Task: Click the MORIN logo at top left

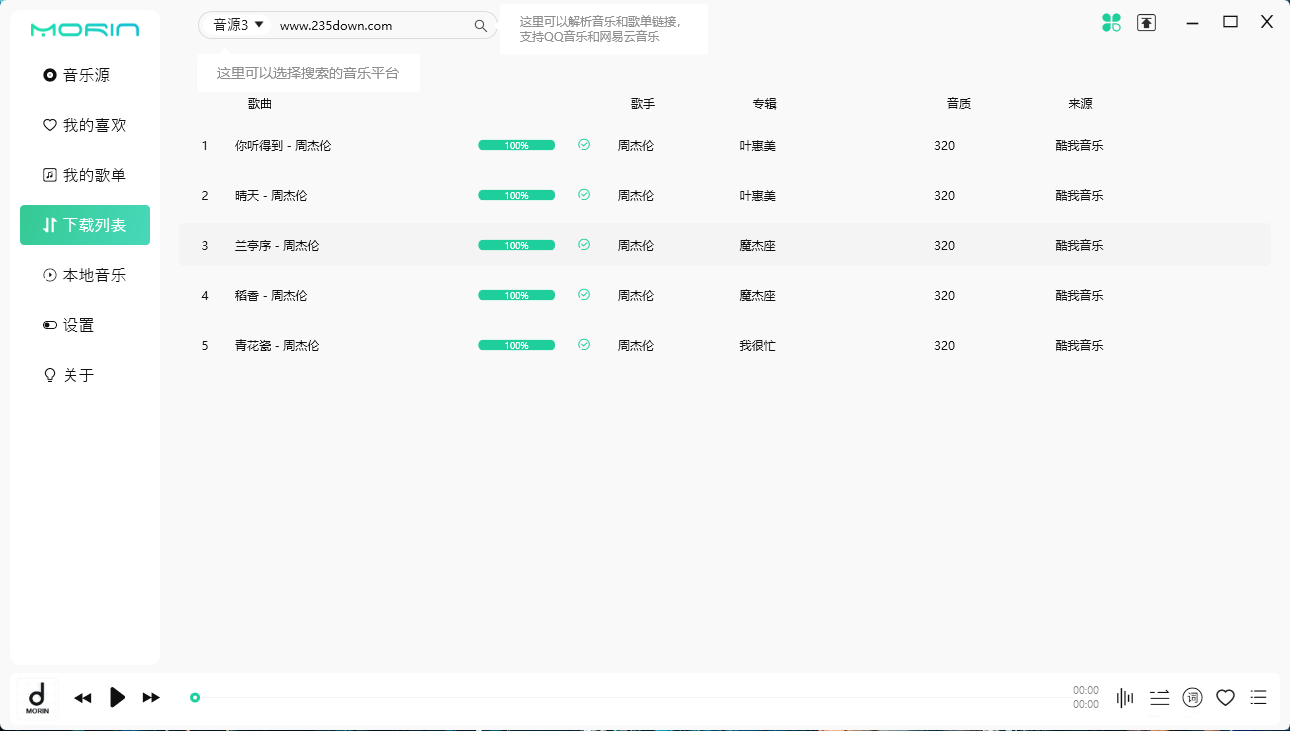Action: click(85, 30)
